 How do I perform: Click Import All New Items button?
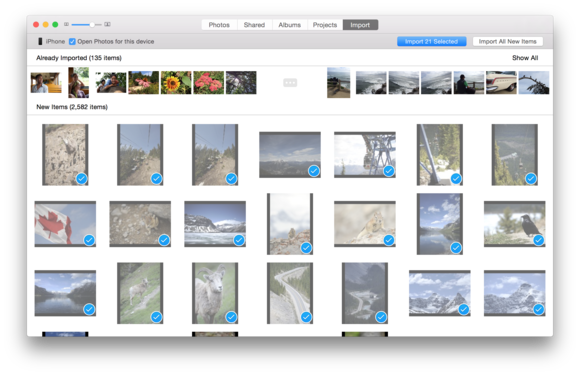click(x=508, y=41)
